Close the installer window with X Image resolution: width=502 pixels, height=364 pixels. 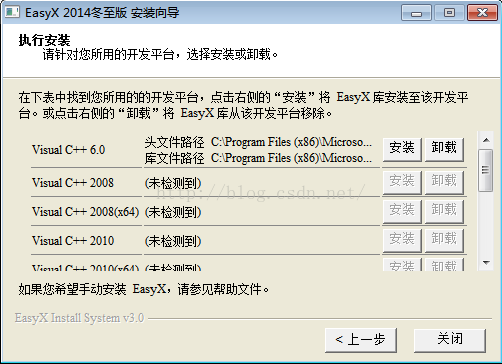(483, 13)
